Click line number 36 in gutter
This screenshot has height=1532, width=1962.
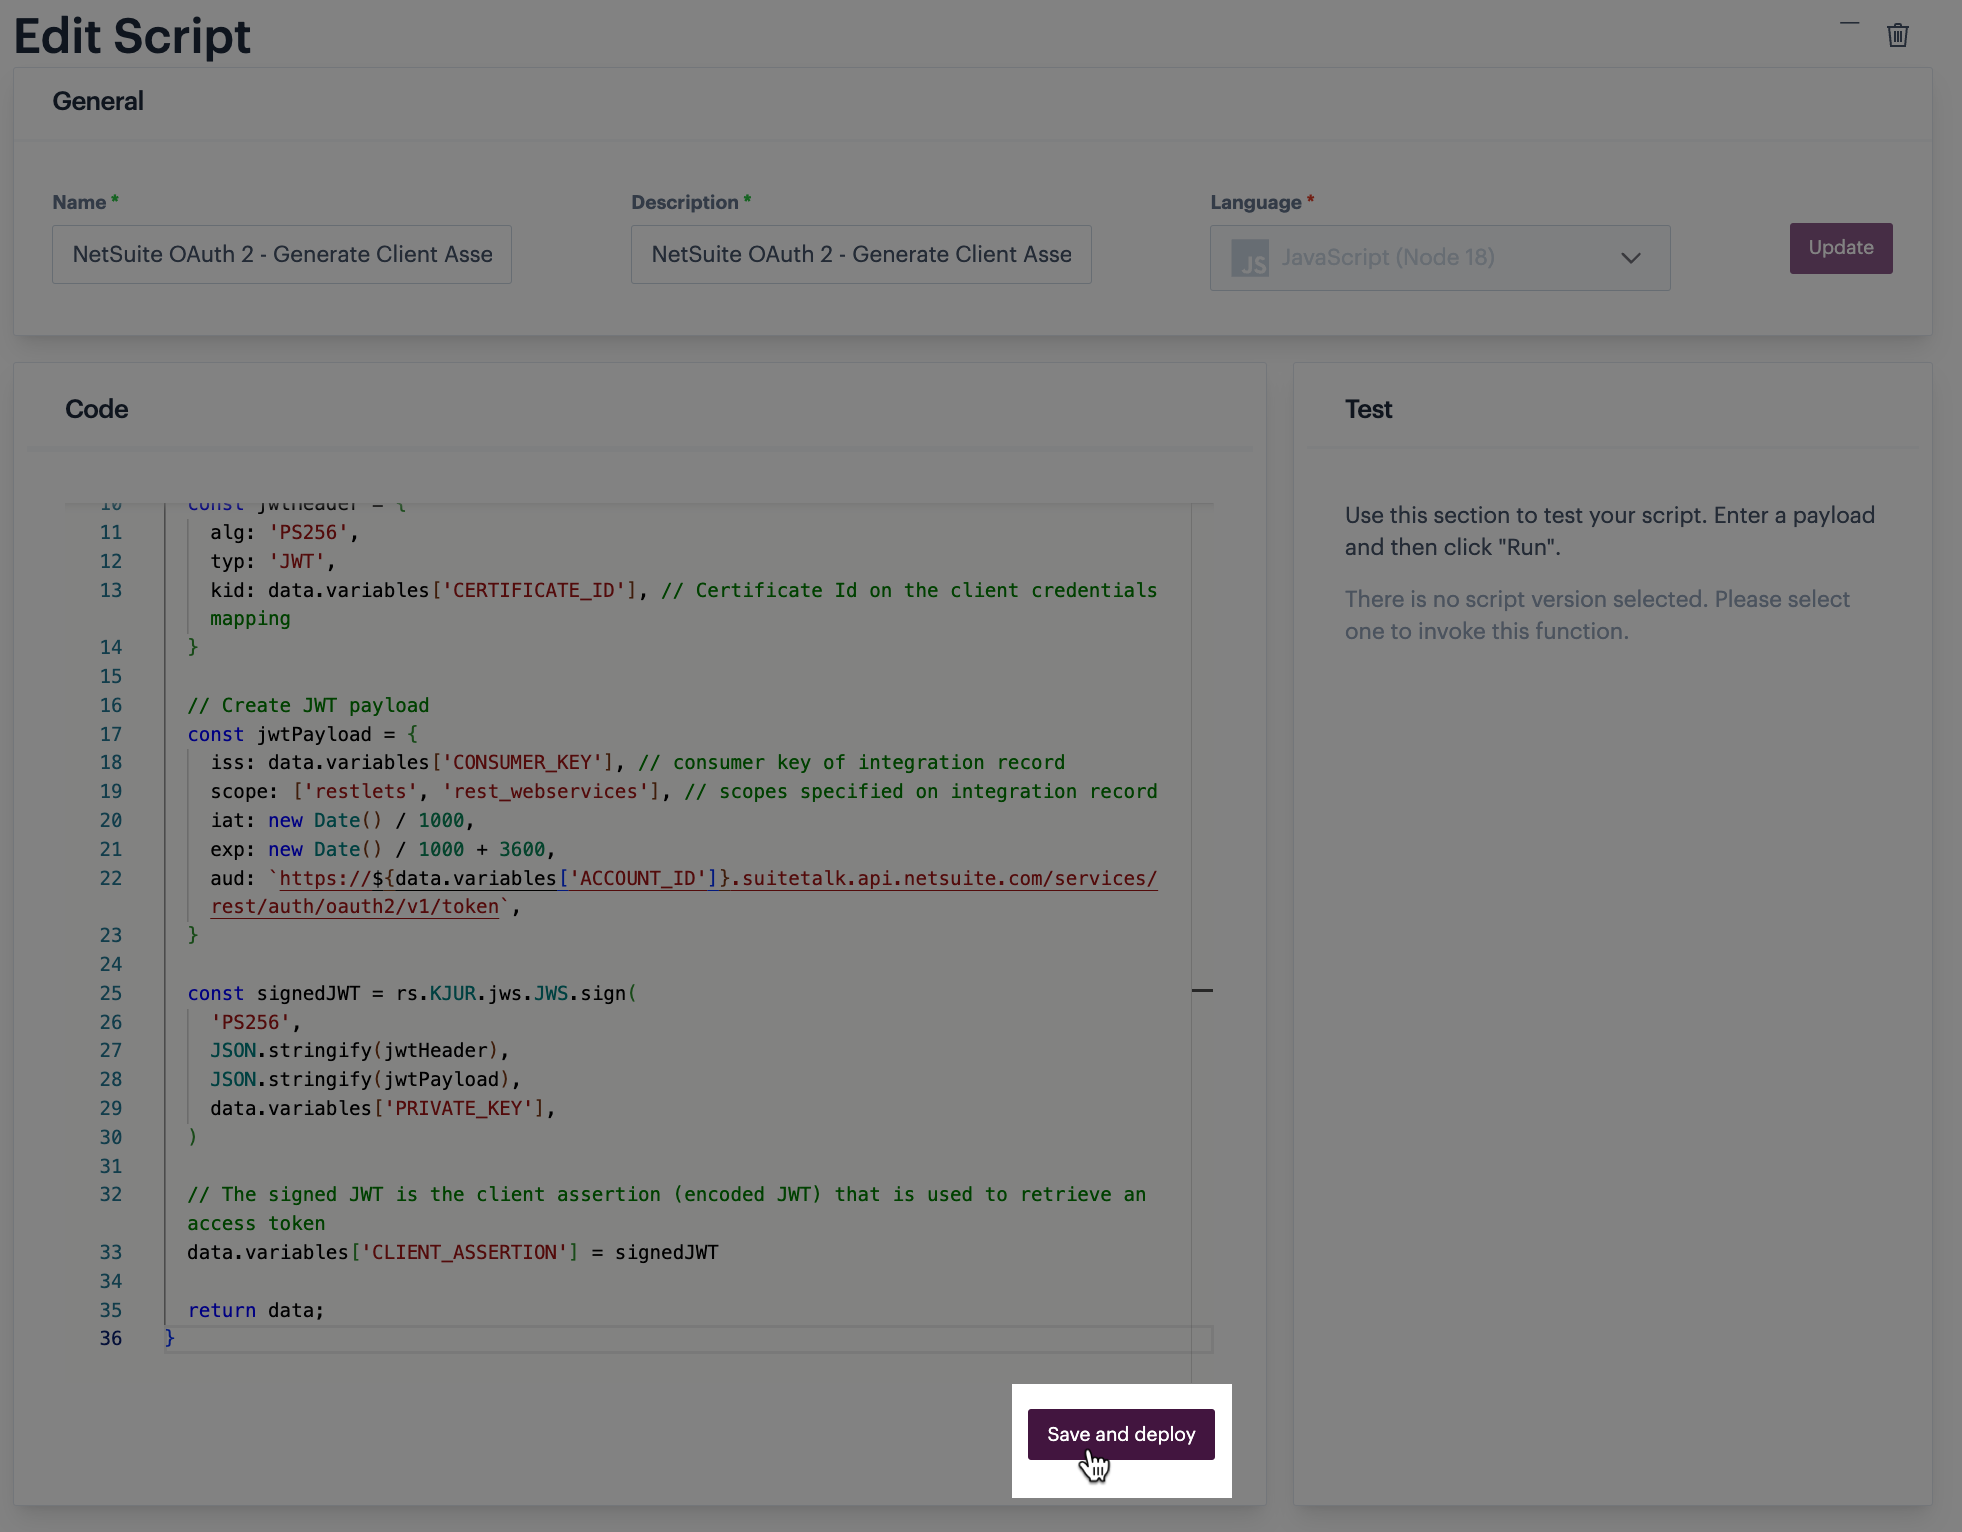[110, 1338]
